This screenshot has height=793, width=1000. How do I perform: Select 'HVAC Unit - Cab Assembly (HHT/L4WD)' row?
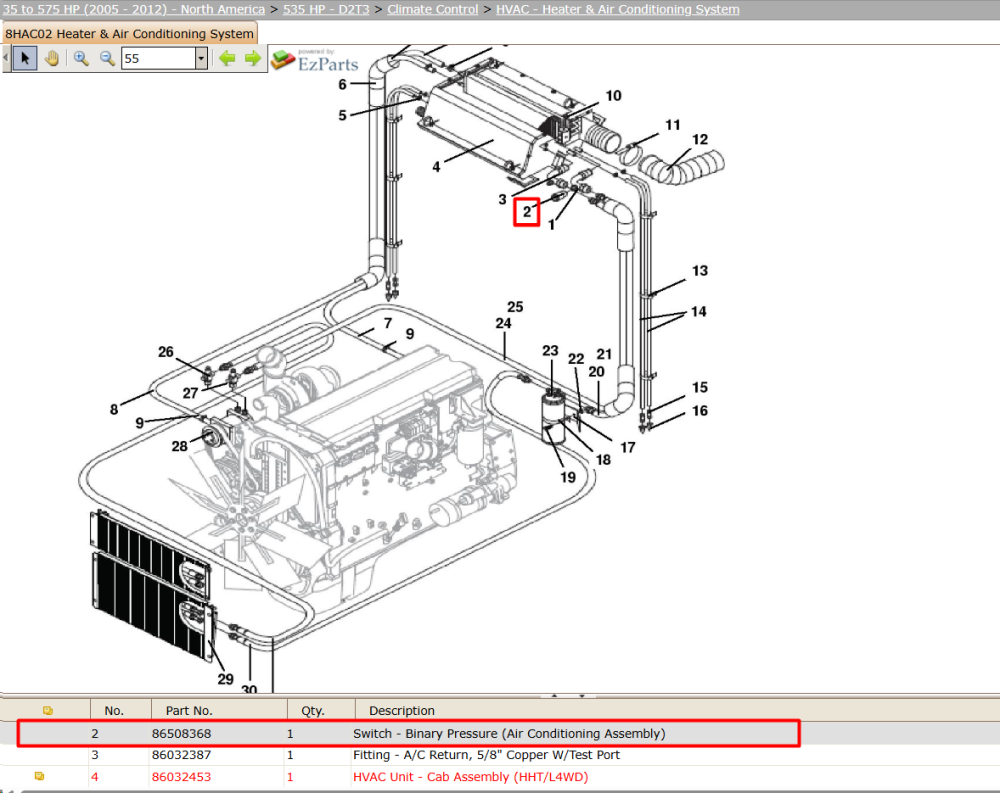tap(471, 777)
